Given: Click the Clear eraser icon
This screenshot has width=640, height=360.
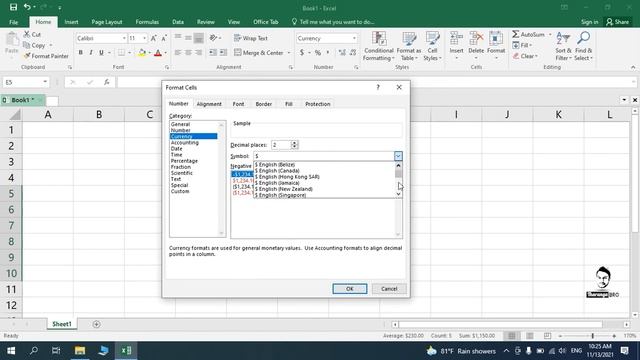Looking at the screenshot, I should tap(516, 56).
